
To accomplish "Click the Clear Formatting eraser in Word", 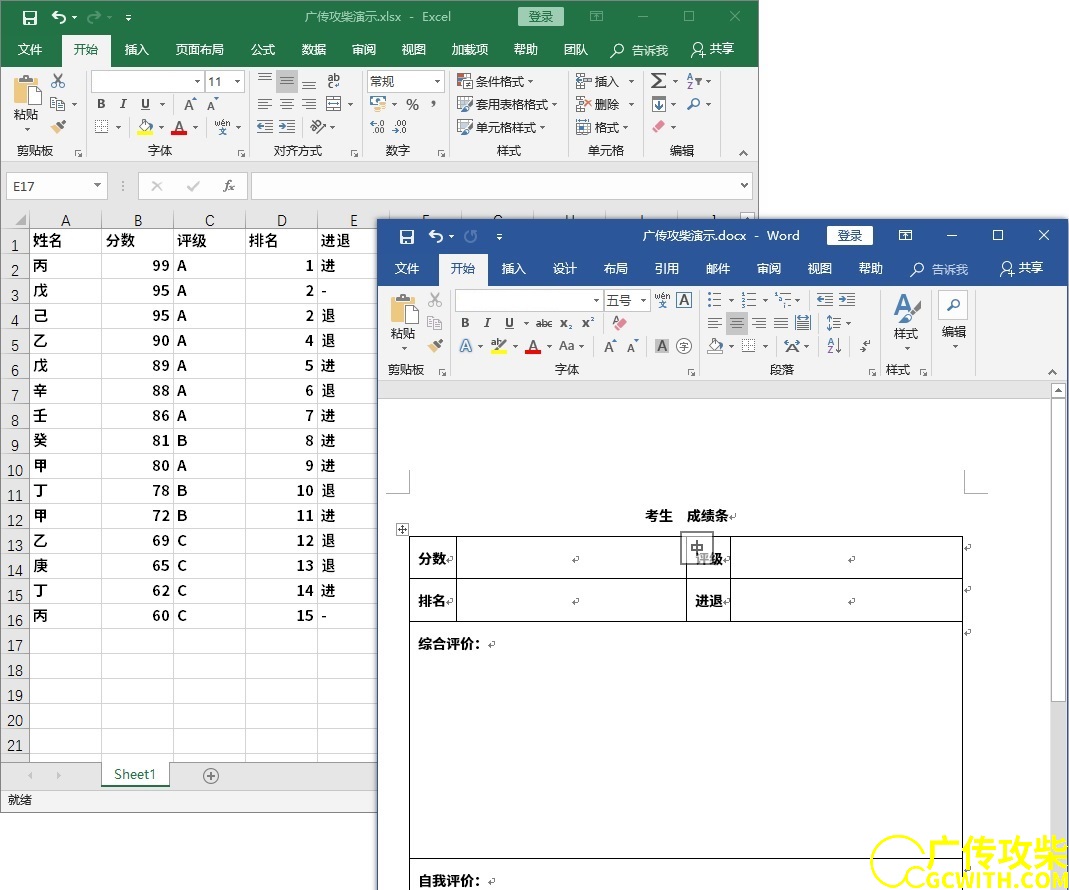I will click(618, 323).
